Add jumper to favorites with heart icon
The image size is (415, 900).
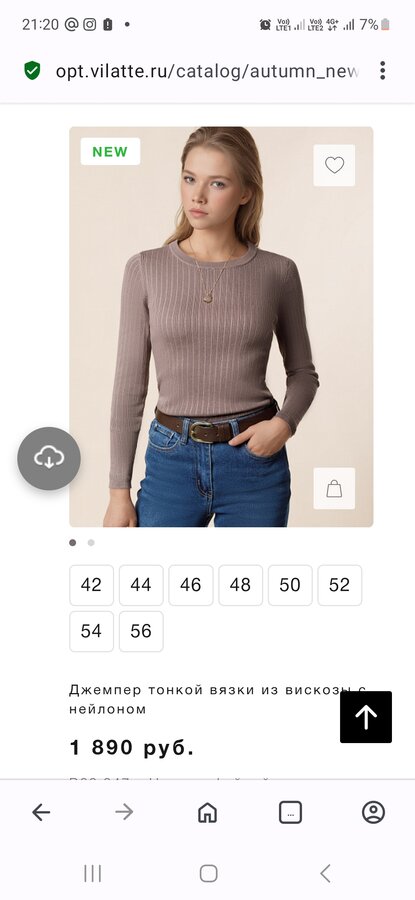pos(334,165)
